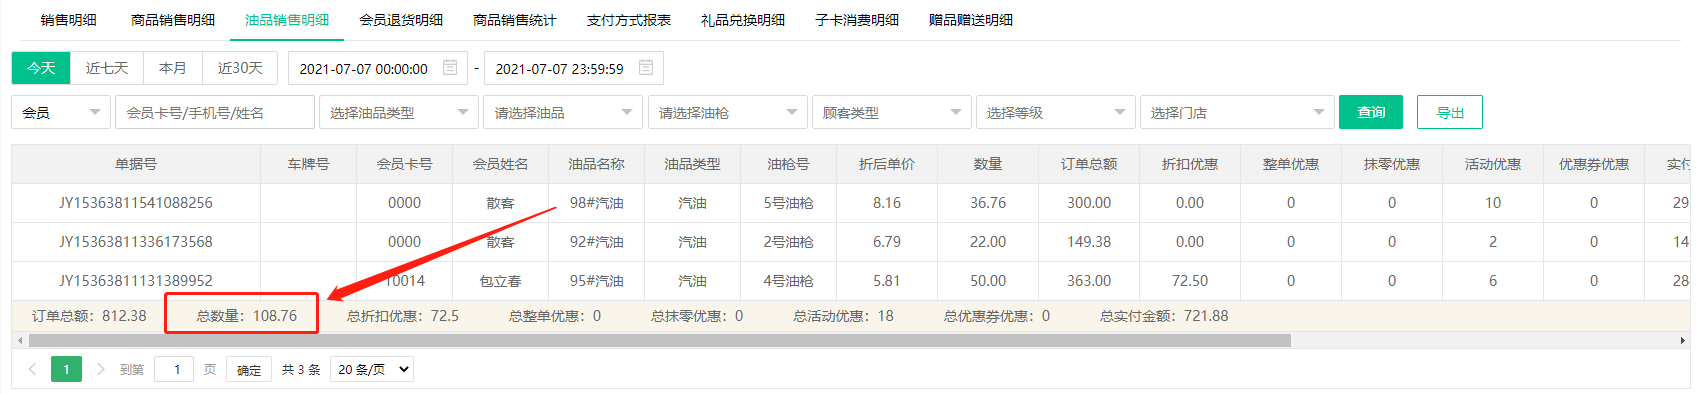Click order number JY15363811541088256
Viewport: 1701px width, 394px height.
point(136,203)
